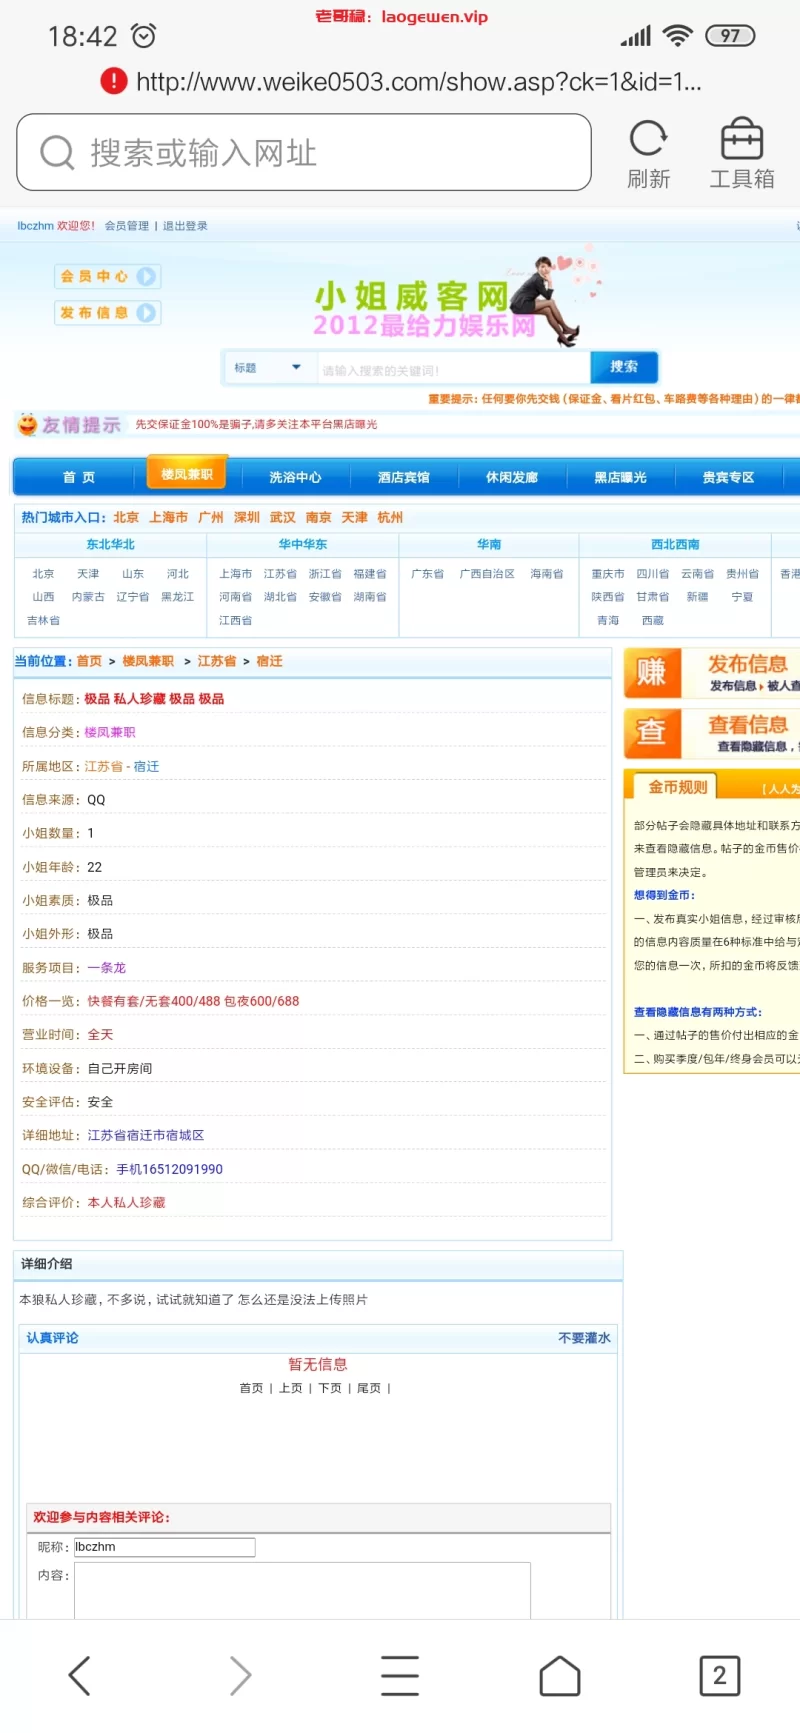Click the 昵称 nickname text field
Image resolution: width=800 pixels, height=1733 pixels.
pyautogui.click(x=165, y=1547)
